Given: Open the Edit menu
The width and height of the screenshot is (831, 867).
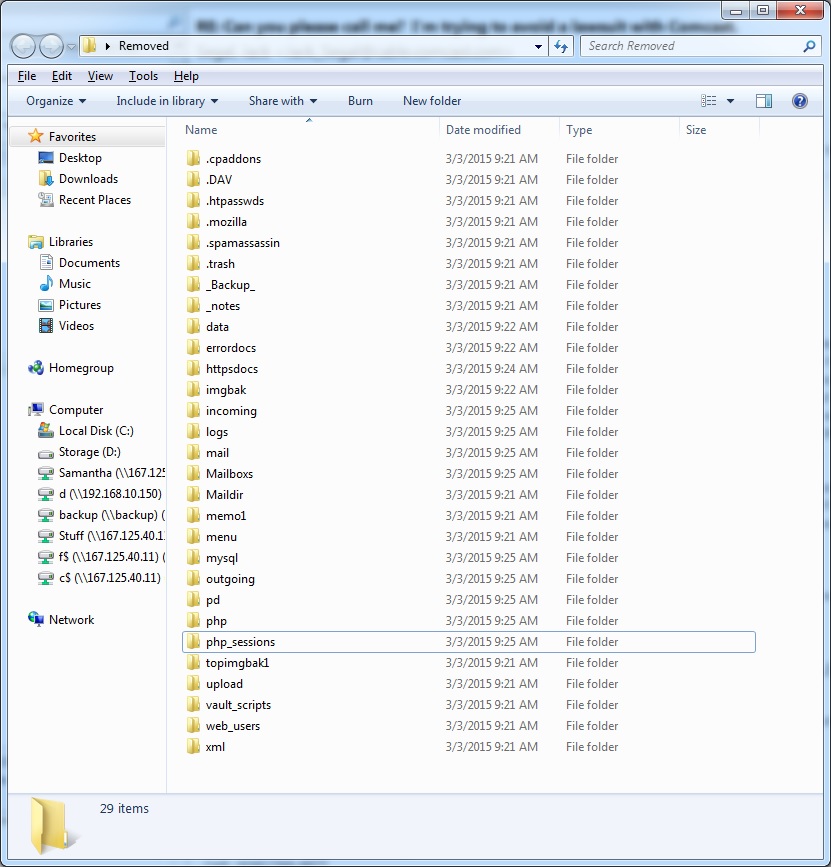Looking at the screenshot, I should [61, 76].
